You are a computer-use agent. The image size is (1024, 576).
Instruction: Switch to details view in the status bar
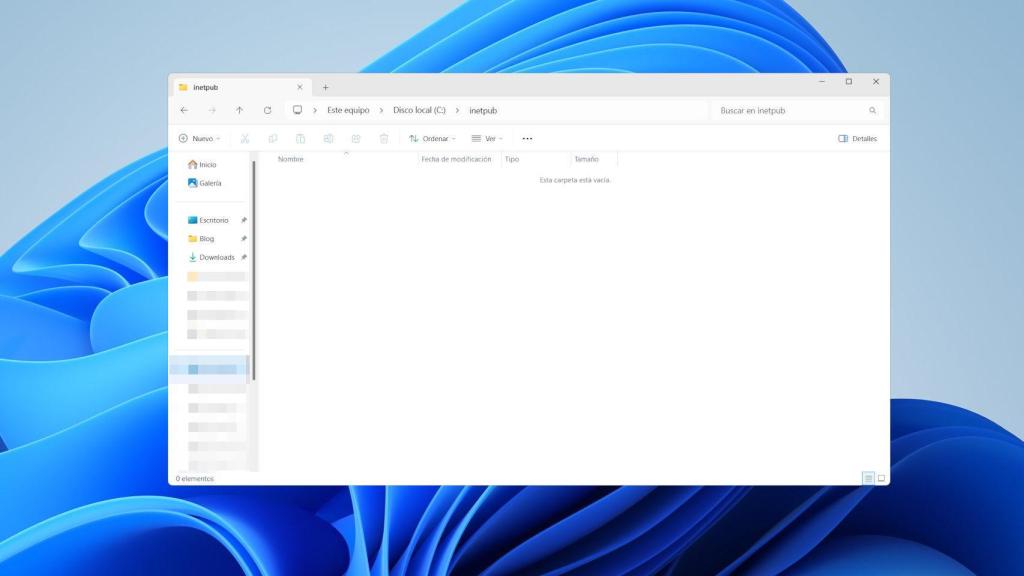click(x=868, y=478)
